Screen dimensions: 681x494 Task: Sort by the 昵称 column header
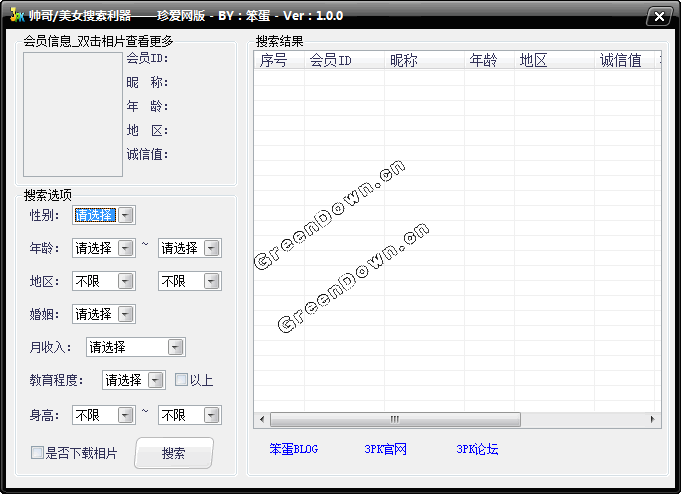click(x=424, y=60)
